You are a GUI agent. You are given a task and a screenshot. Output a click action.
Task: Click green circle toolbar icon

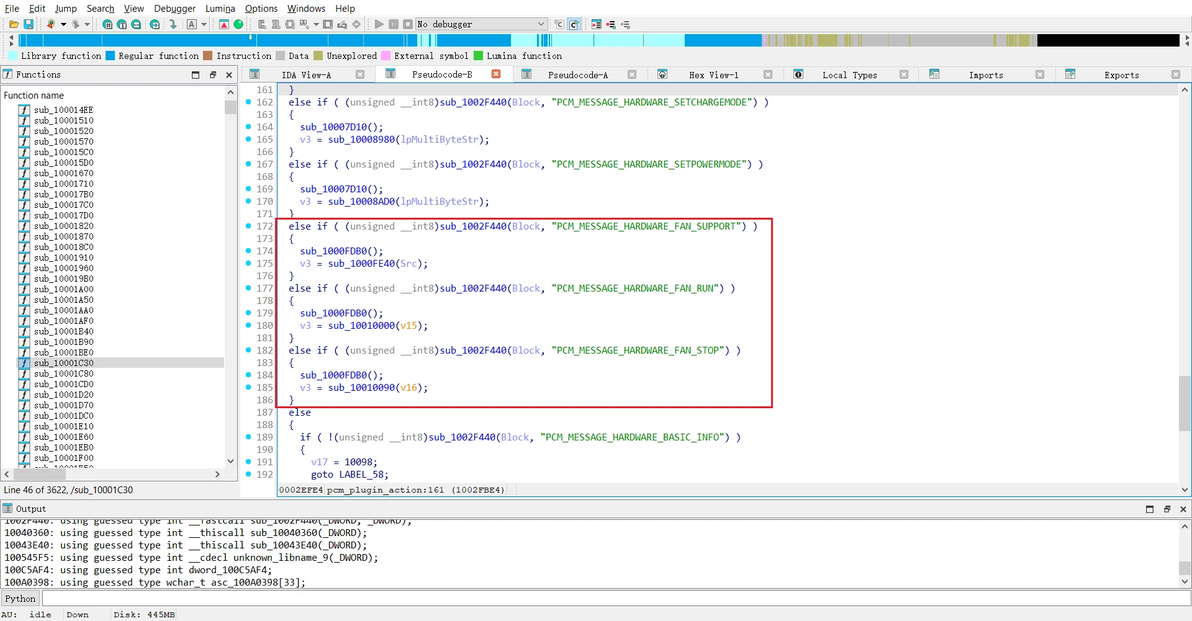coord(238,24)
